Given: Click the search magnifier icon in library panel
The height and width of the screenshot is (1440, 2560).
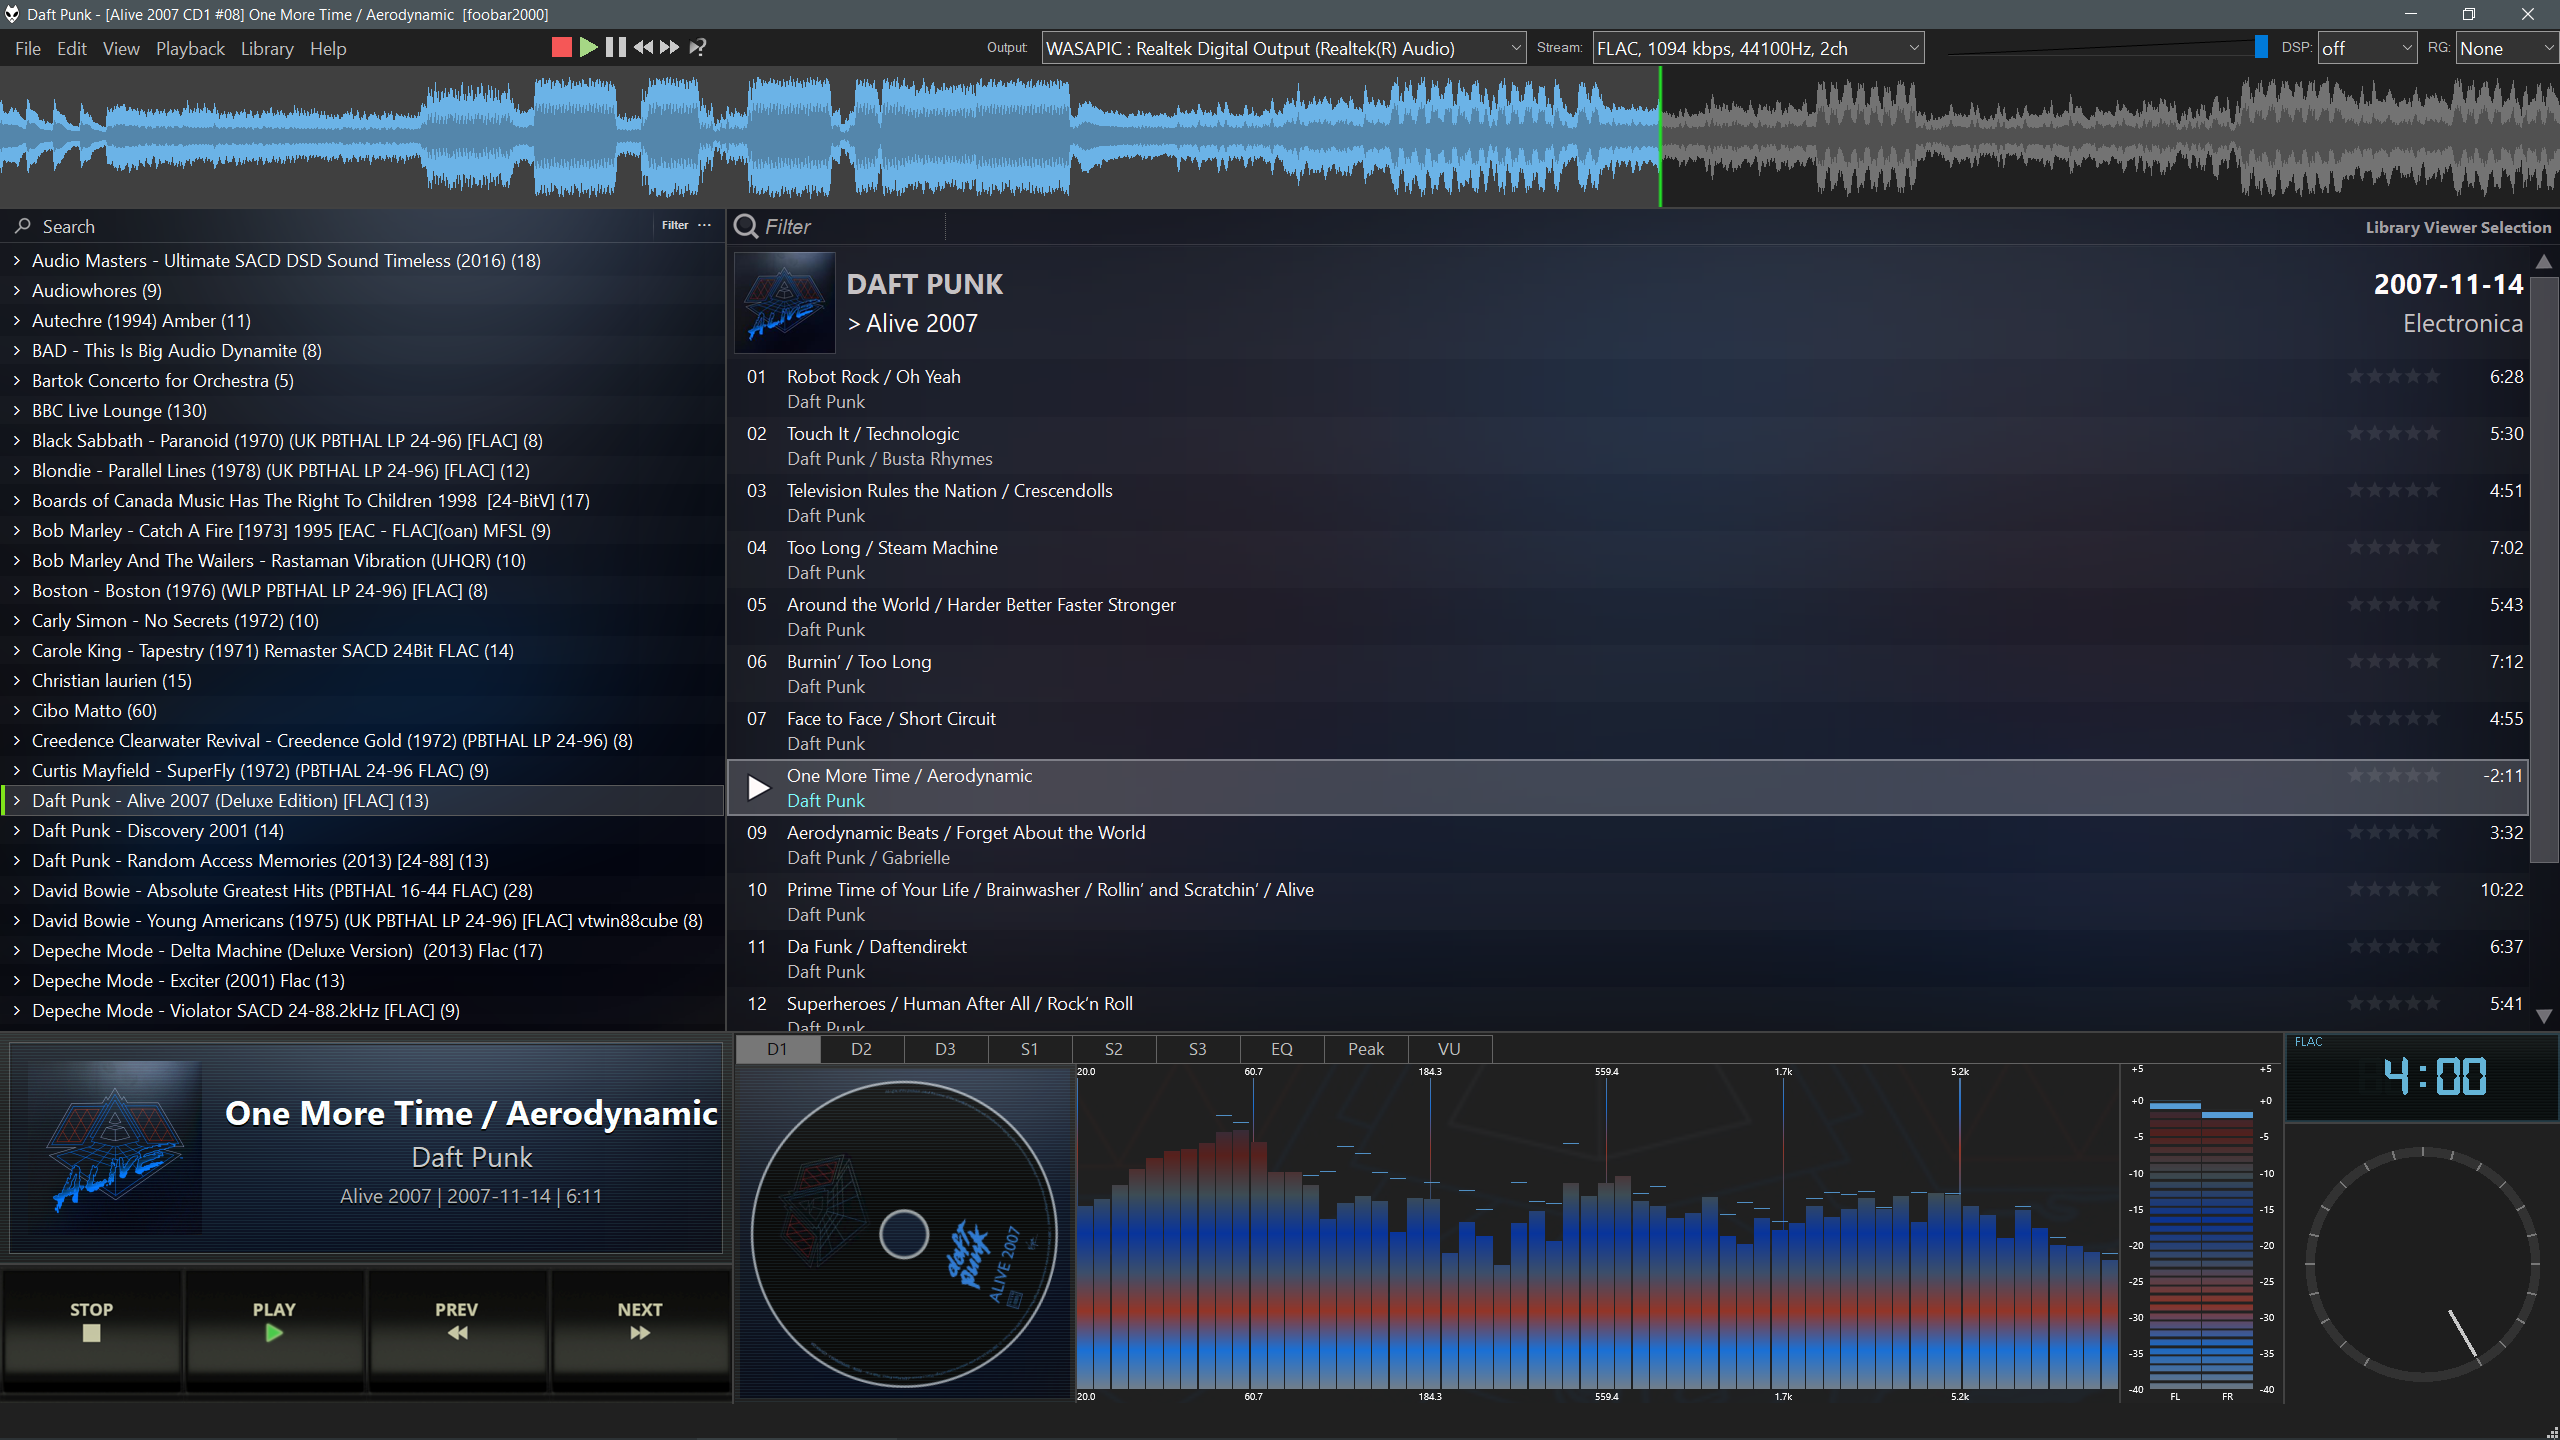Looking at the screenshot, I should point(22,226).
